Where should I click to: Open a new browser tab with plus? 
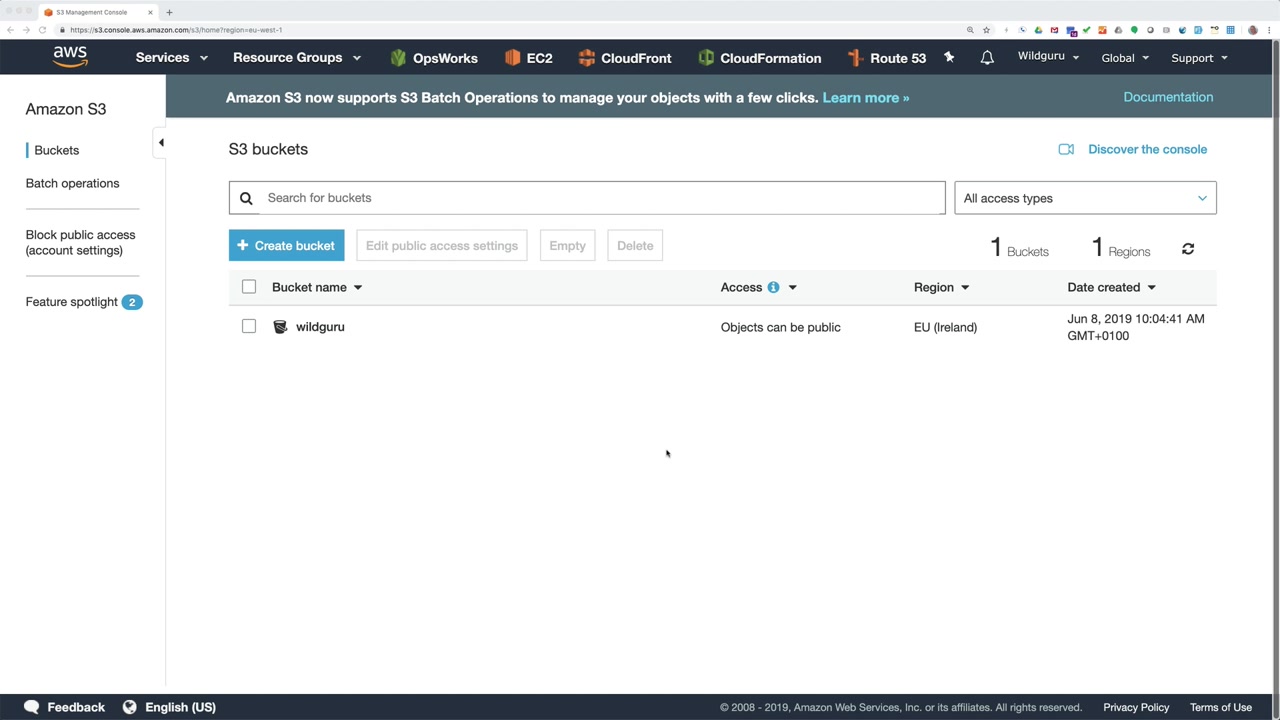point(169,12)
